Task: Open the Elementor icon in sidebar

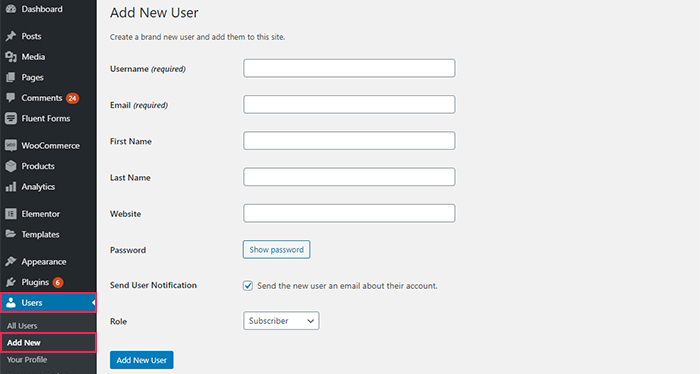Action: [11, 214]
